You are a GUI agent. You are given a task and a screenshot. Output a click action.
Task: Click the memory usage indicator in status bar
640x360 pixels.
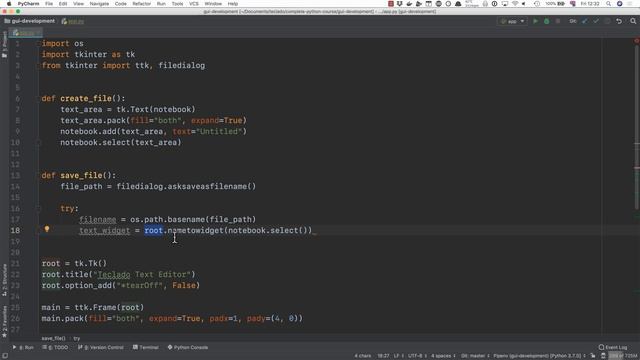[622, 356]
